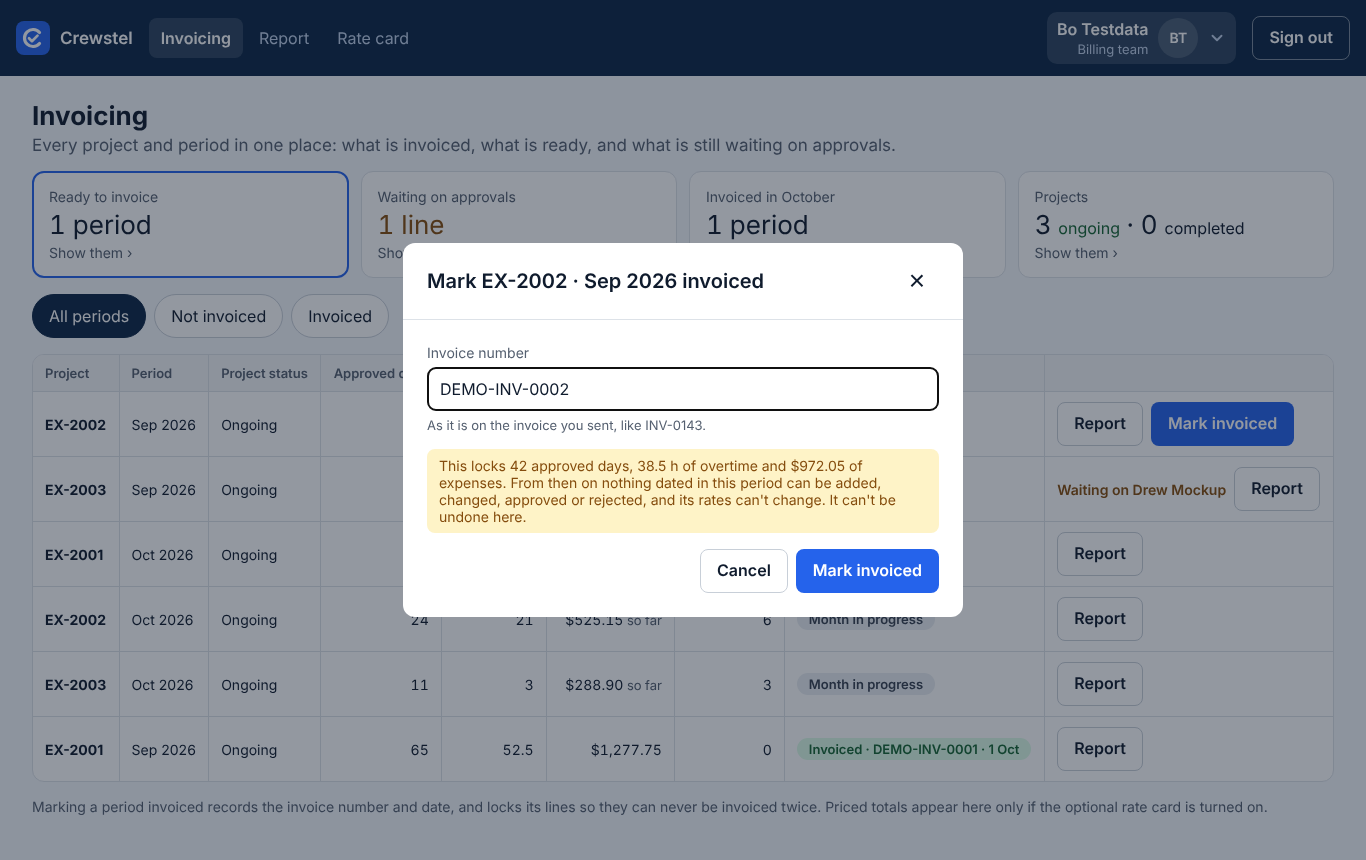The width and height of the screenshot is (1366, 860).
Task: Click the Invoicing page heading
Action: [90, 116]
